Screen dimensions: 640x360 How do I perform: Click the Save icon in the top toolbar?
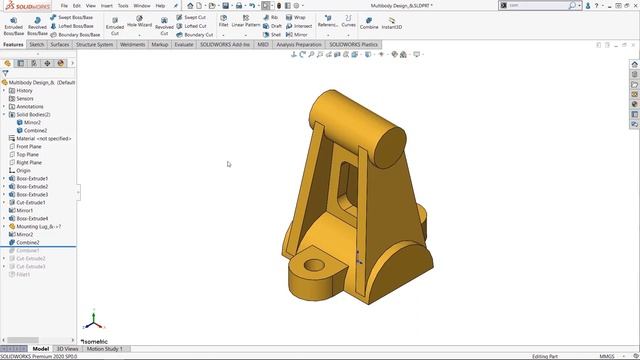click(225, 6)
